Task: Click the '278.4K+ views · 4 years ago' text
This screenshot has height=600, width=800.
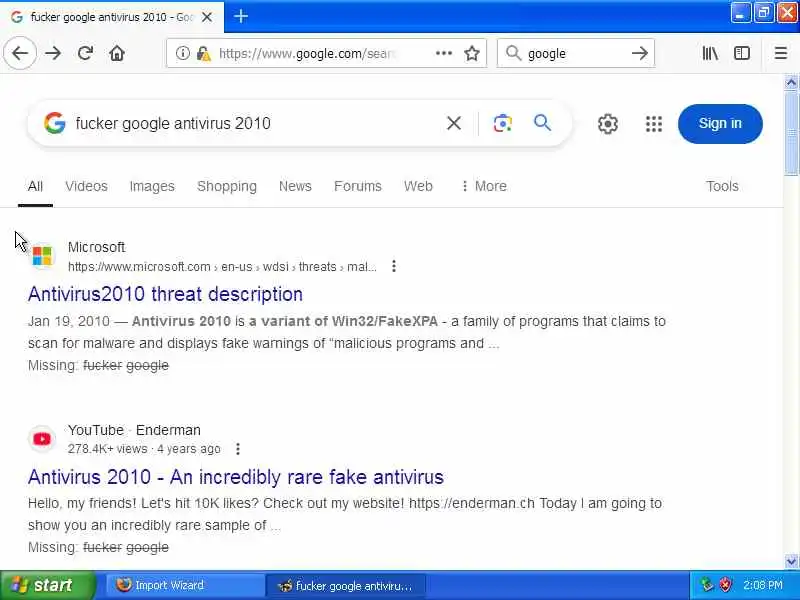Action: pos(144,449)
